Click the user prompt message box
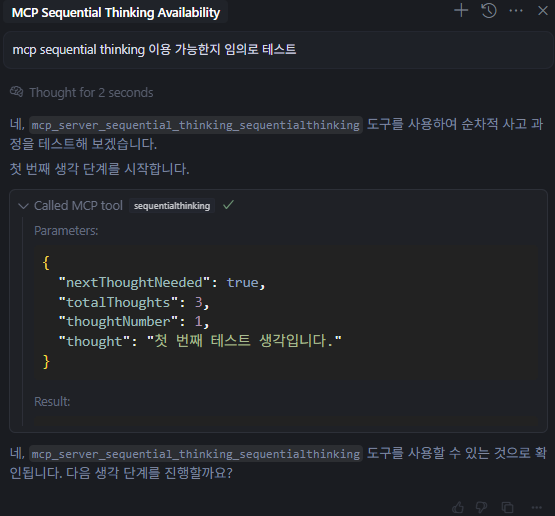This screenshot has height=516, width=555. [278, 50]
